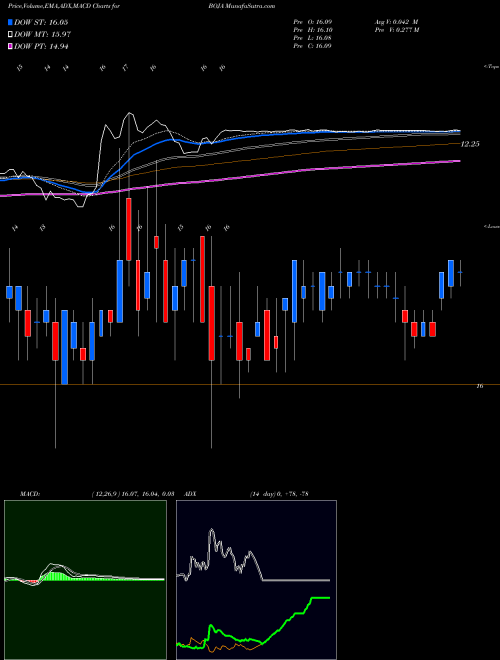Click the '<Tops' marker label
Viewport: 500px width, 660px height.
pos(491,67)
